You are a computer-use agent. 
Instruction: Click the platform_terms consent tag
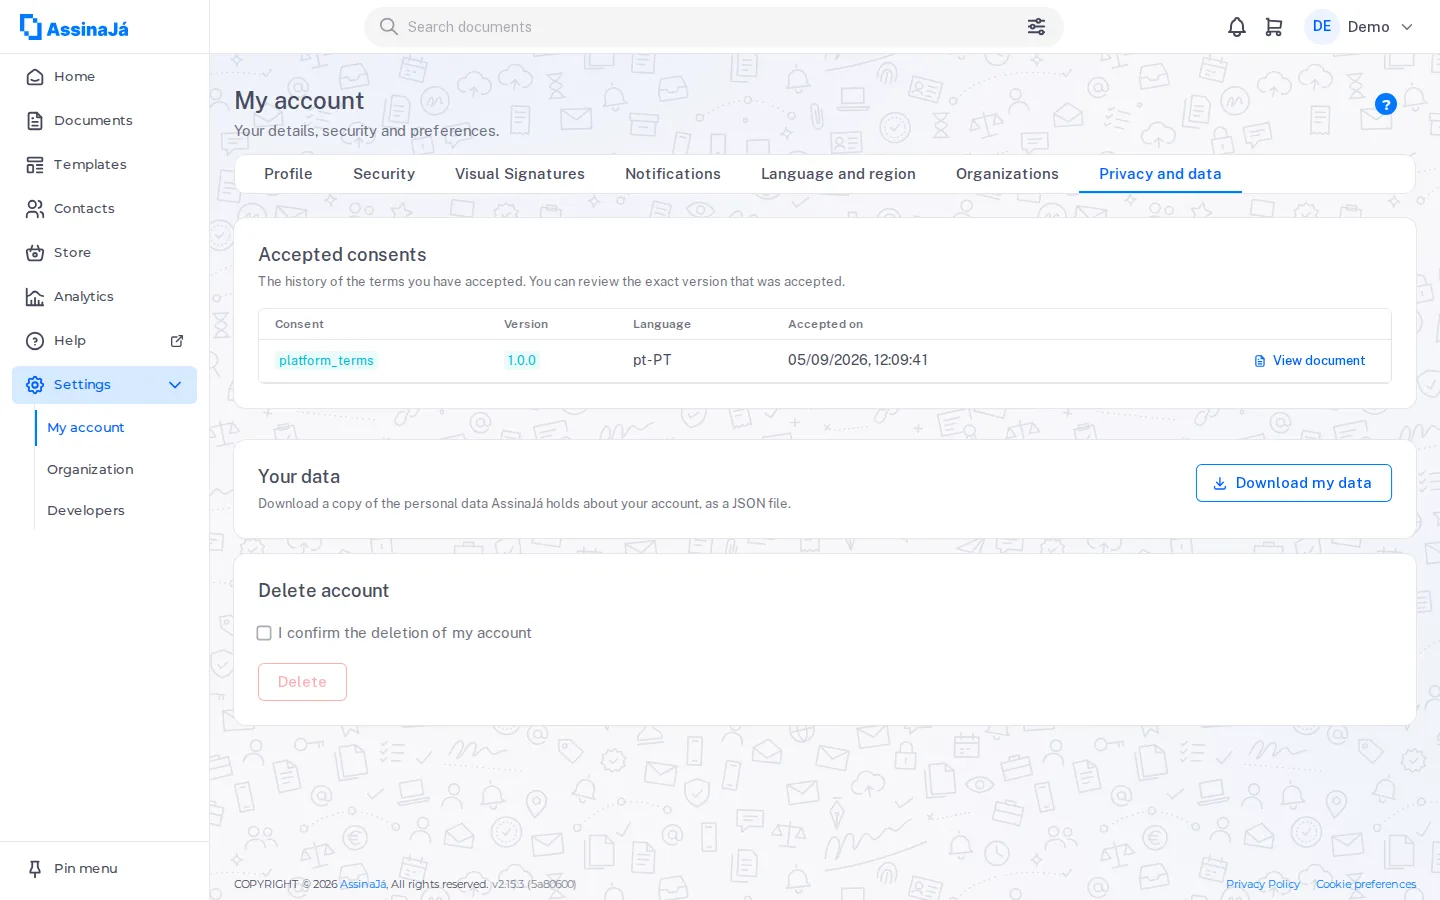click(326, 361)
